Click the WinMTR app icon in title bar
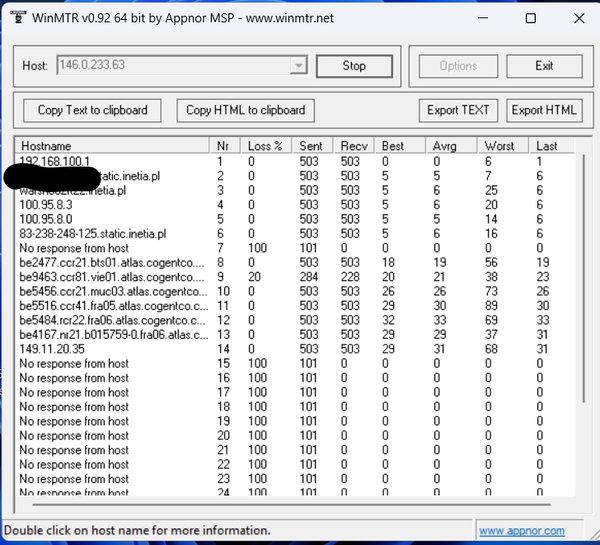 tap(18, 17)
